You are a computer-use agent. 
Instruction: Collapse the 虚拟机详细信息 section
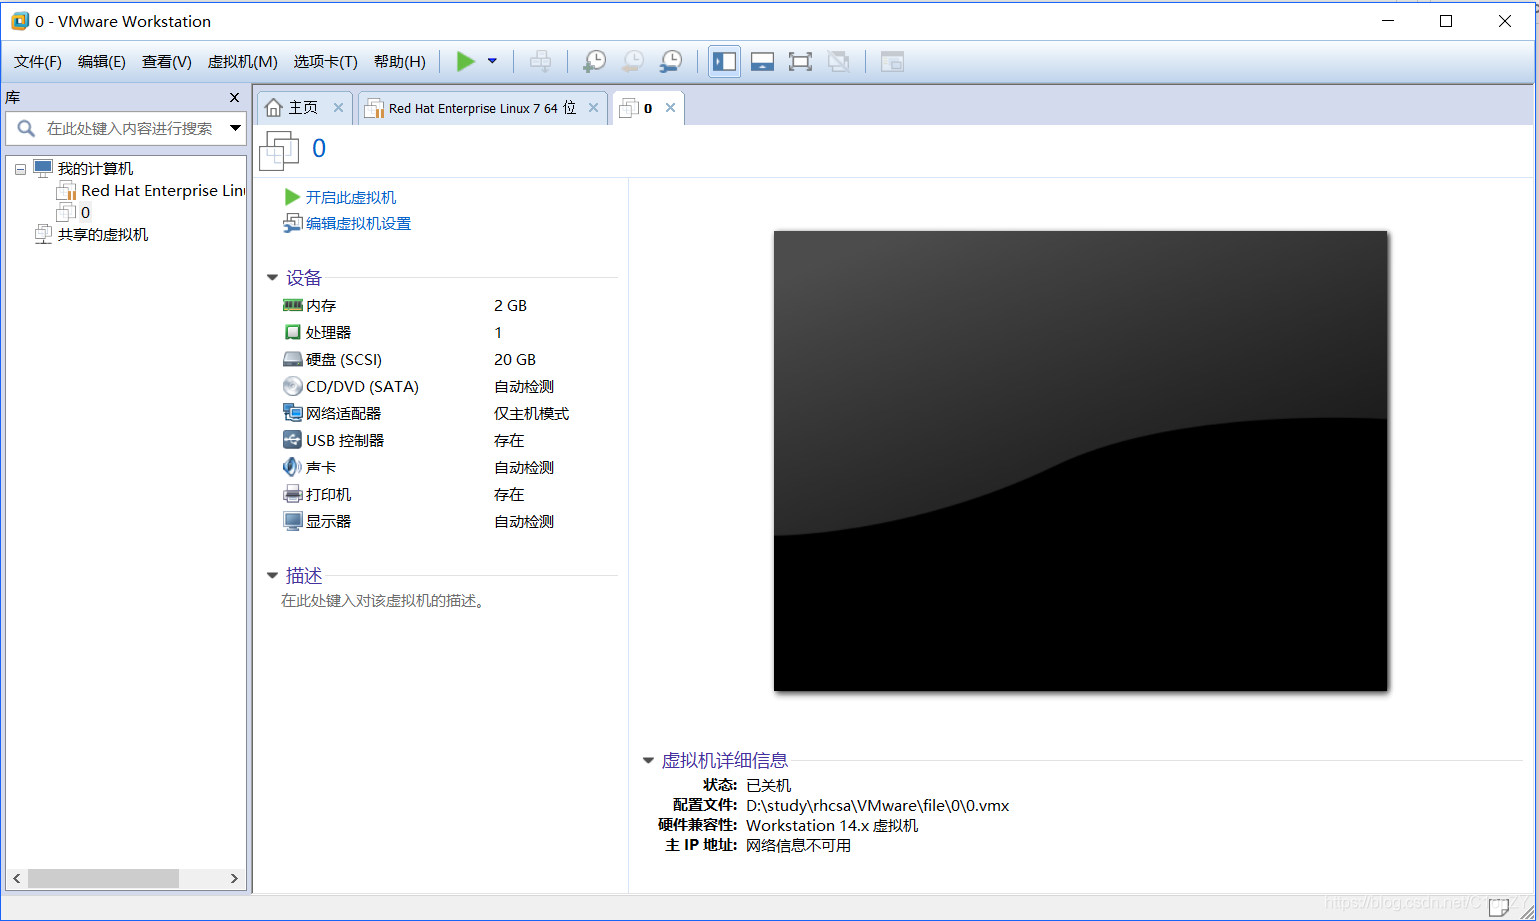pyautogui.click(x=648, y=759)
